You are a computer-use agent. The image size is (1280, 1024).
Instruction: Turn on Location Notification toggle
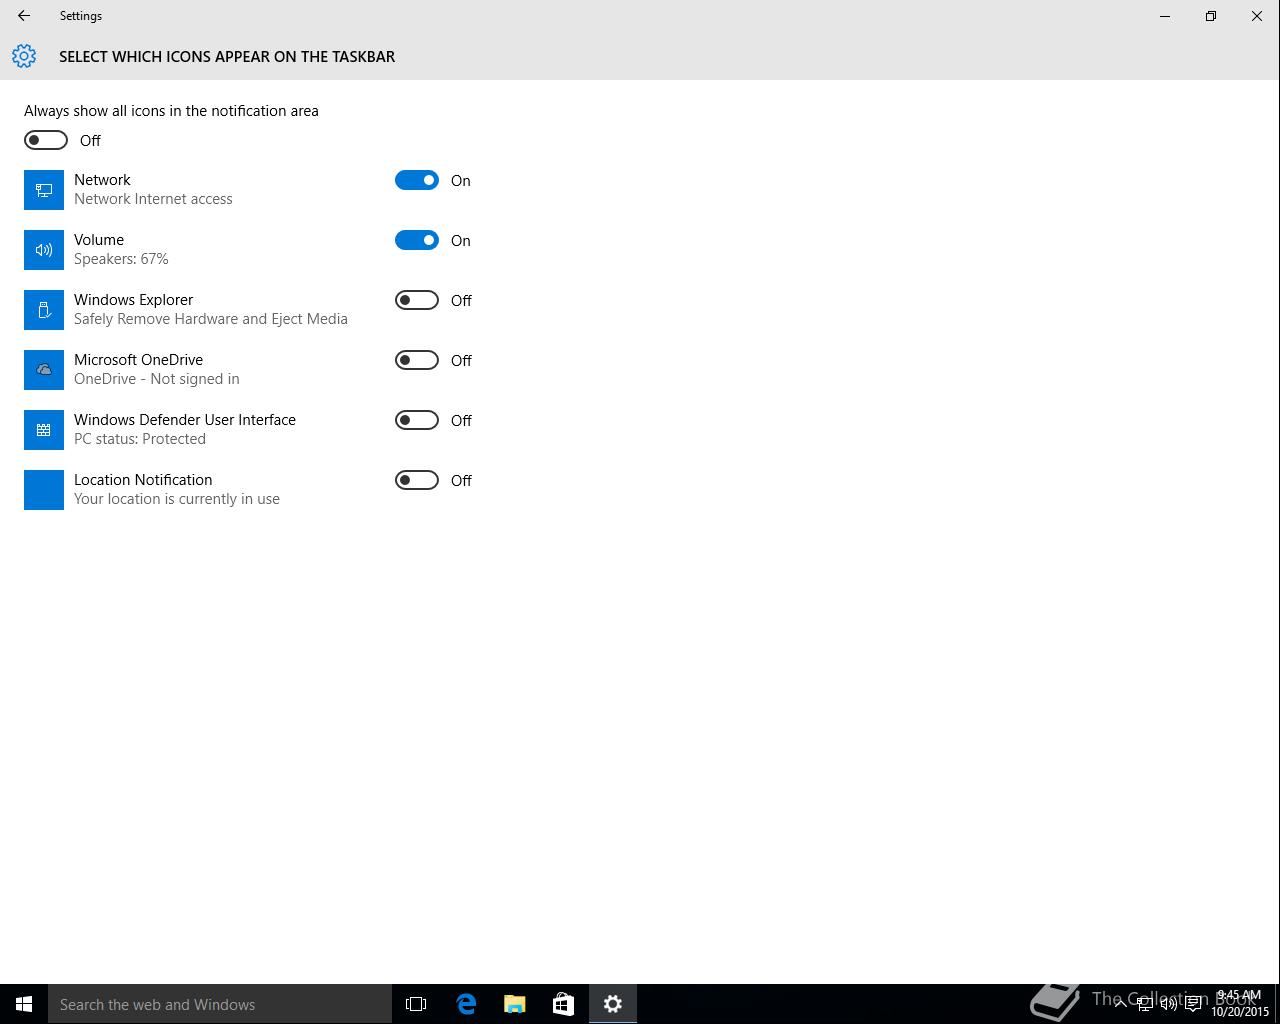(417, 480)
